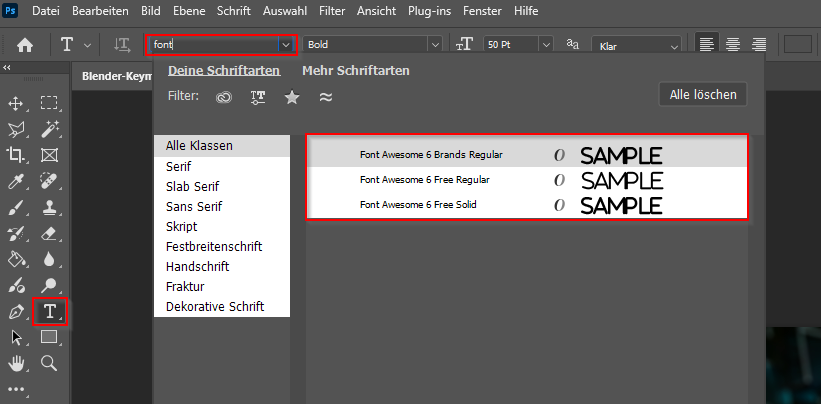821x404 pixels.
Task: Select the Rectangular Marquee tool
Action: [x=49, y=103]
